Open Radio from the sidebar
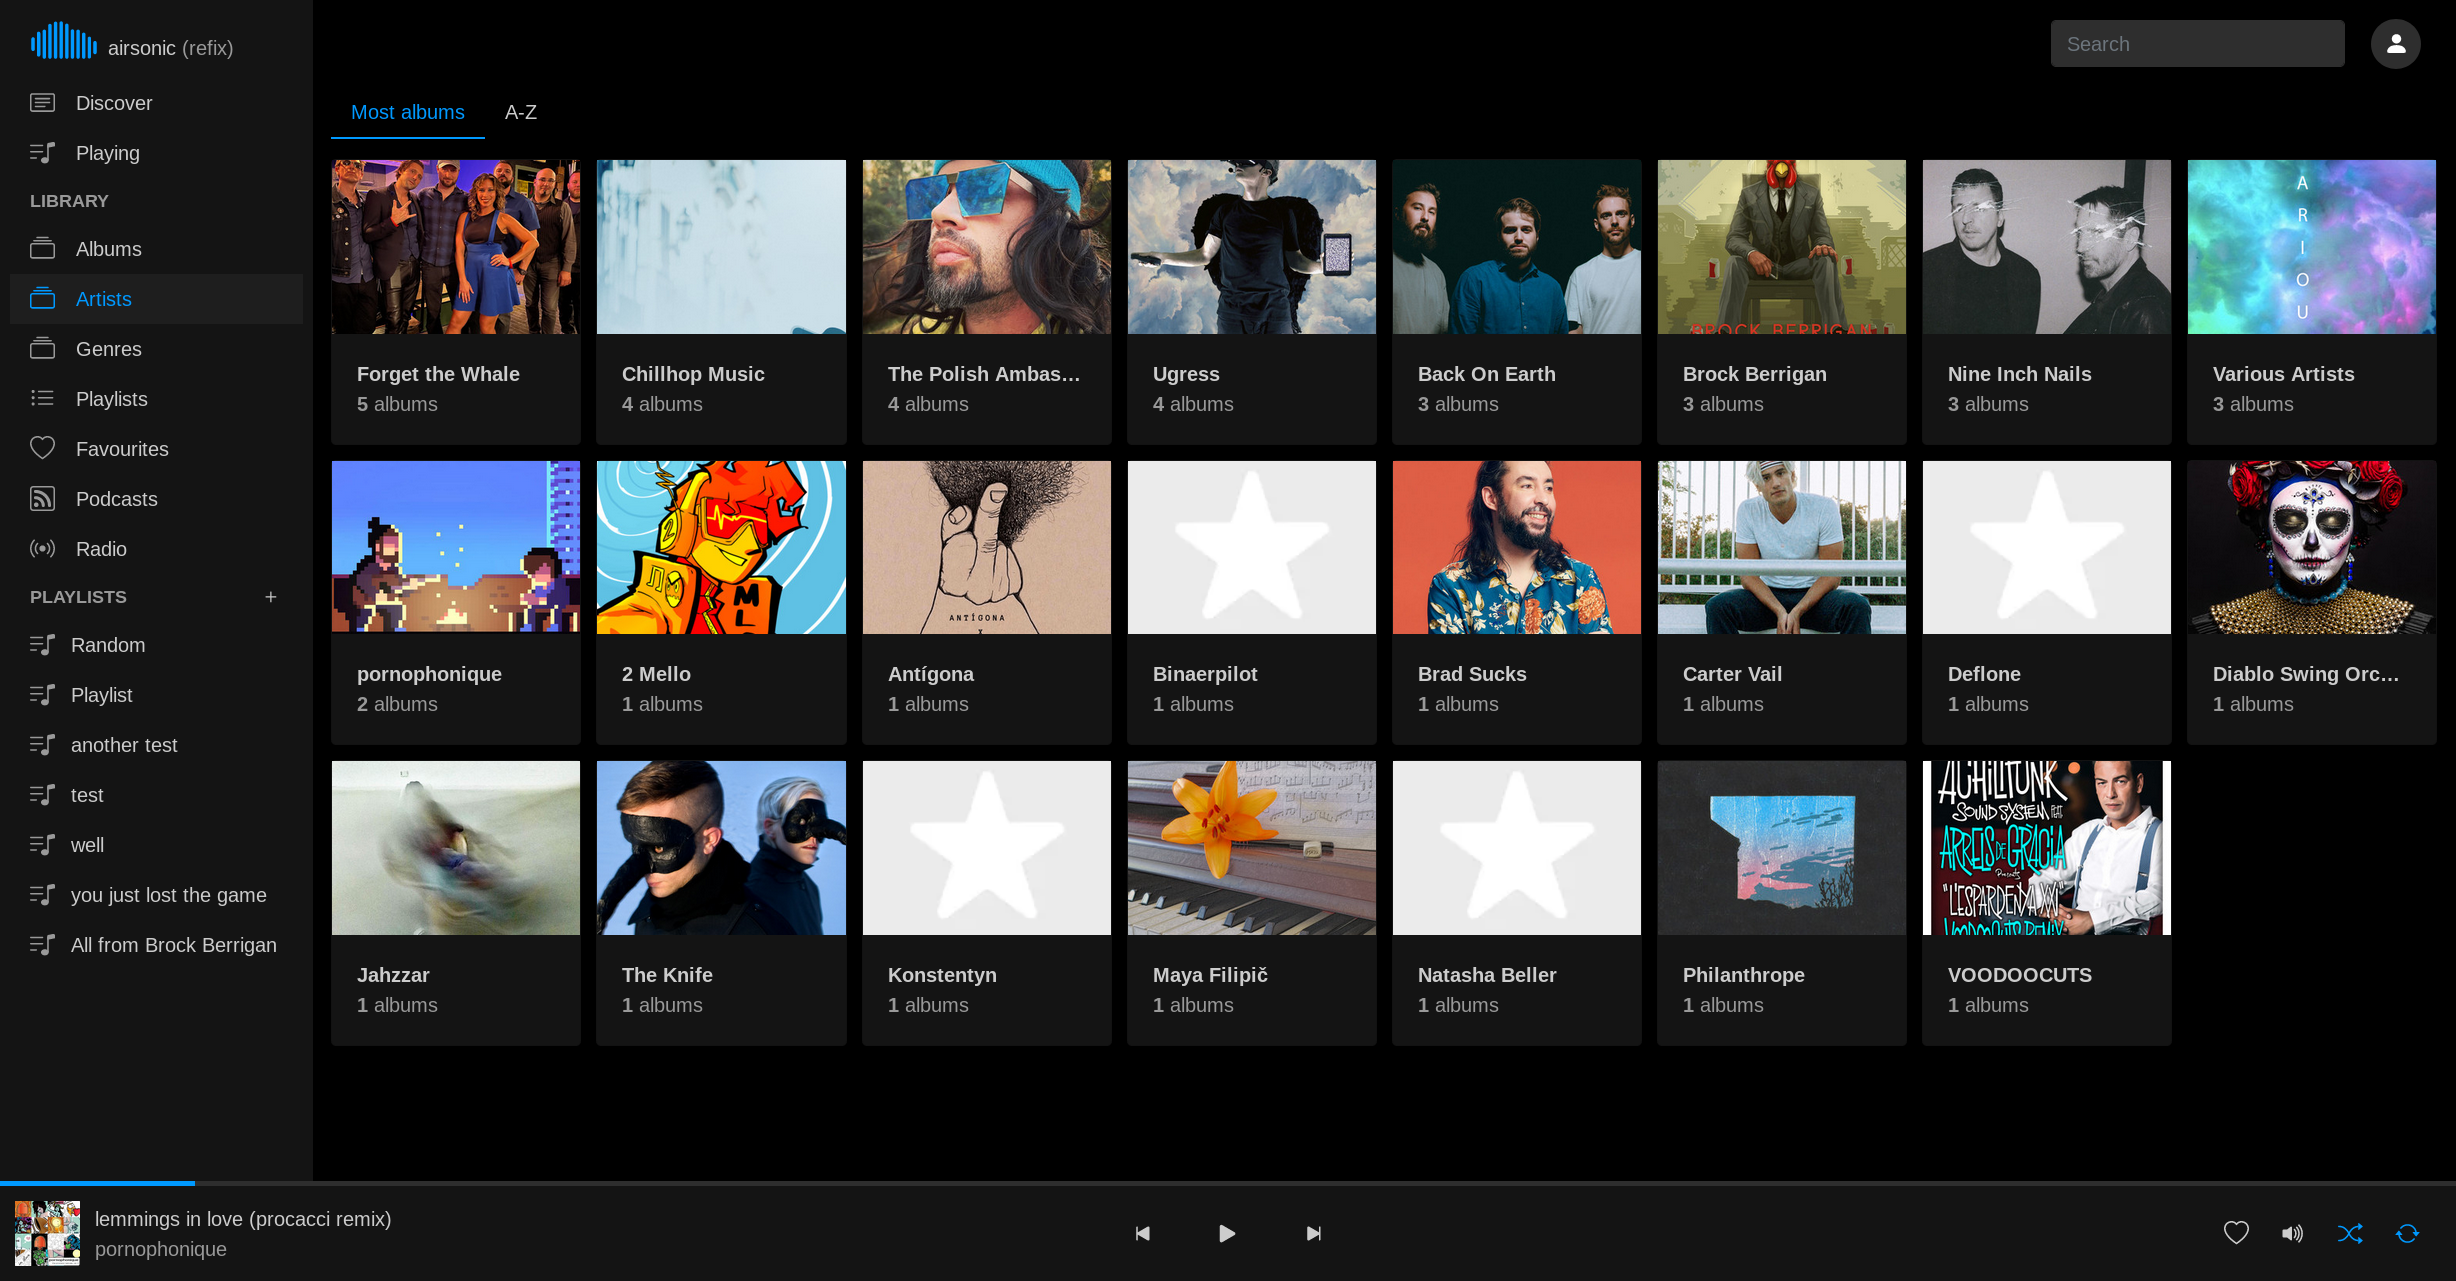This screenshot has width=2456, height=1281. click(101, 549)
